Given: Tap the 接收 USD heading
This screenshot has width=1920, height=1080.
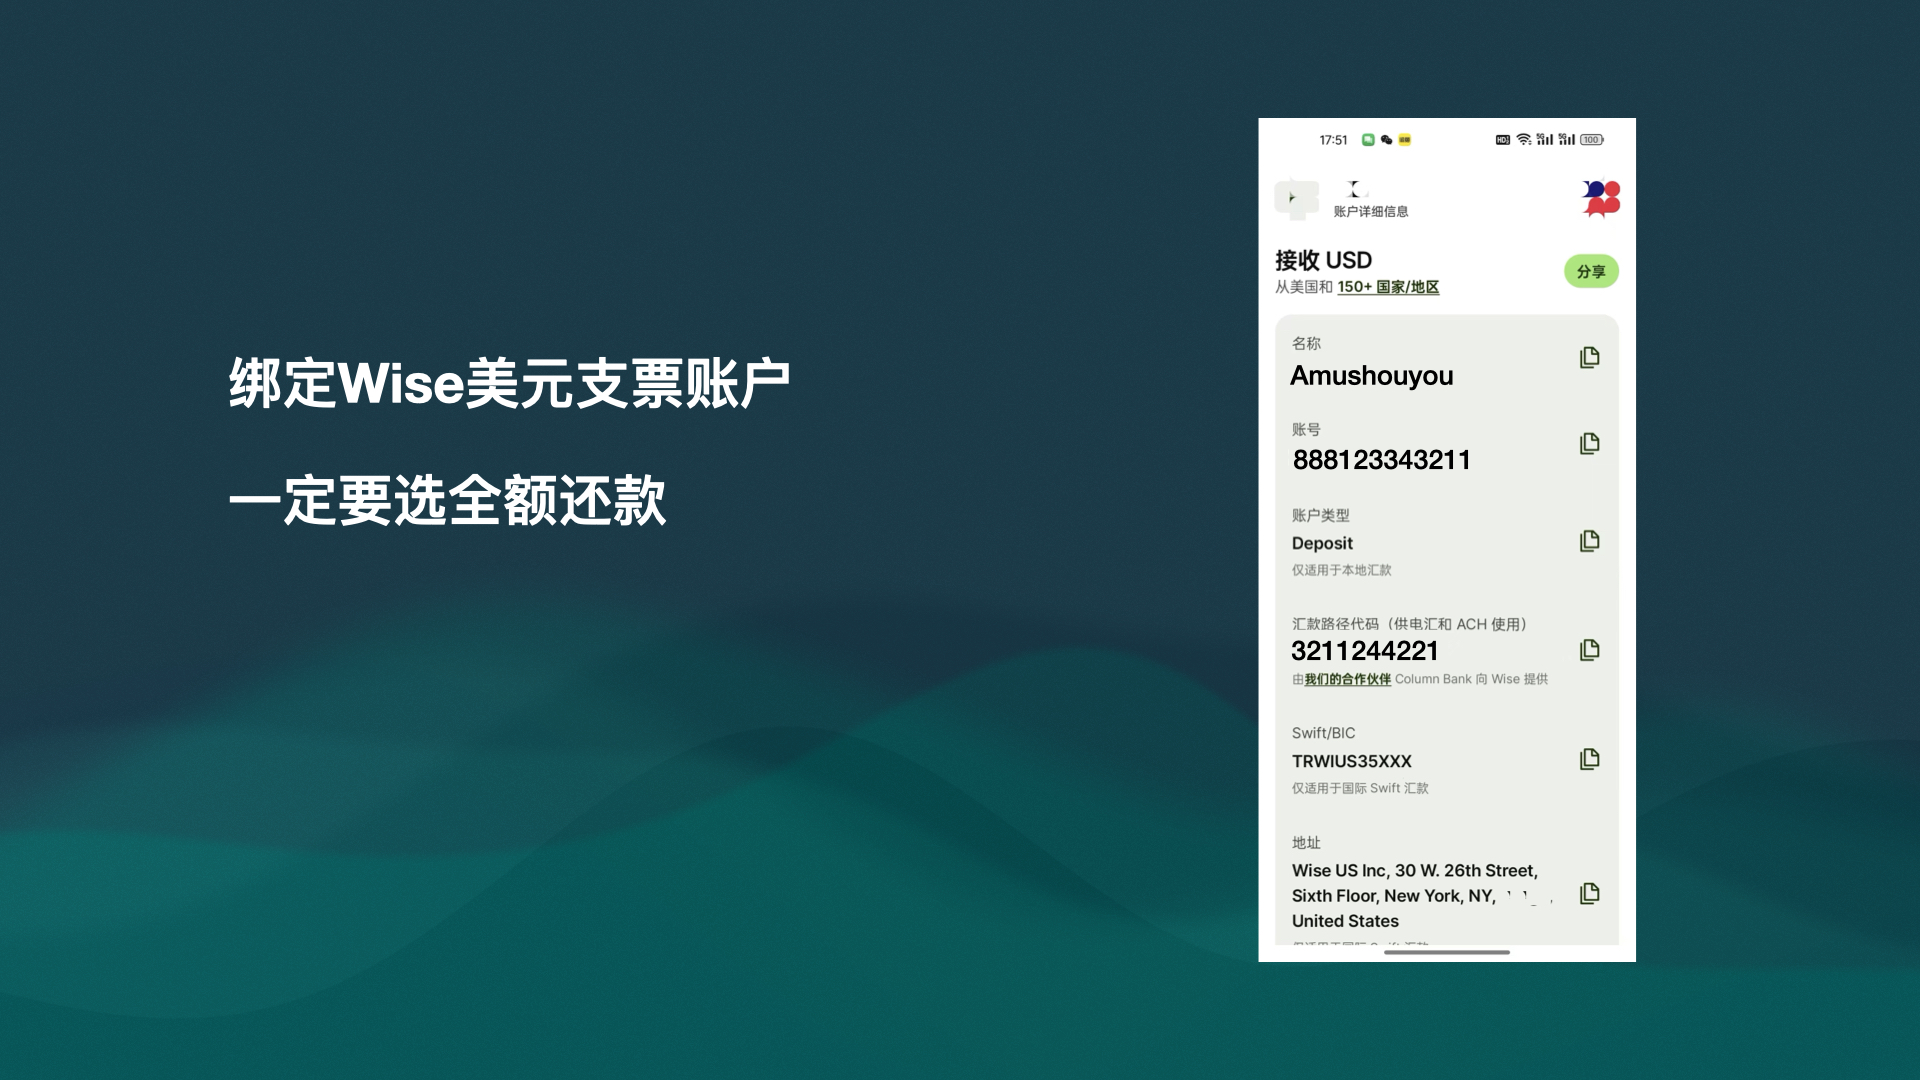Looking at the screenshot, I should 1323,260.
